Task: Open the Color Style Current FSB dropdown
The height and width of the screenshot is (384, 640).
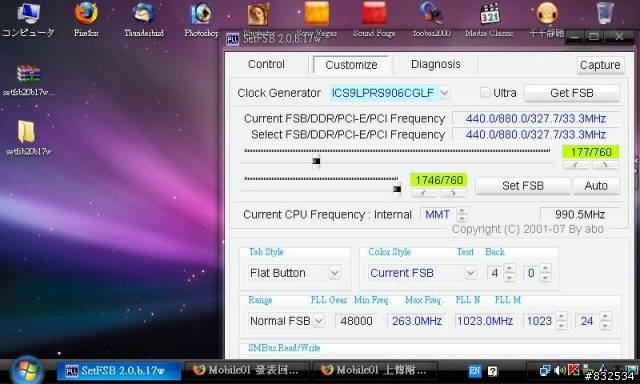Action: click(x=470, y=273)
